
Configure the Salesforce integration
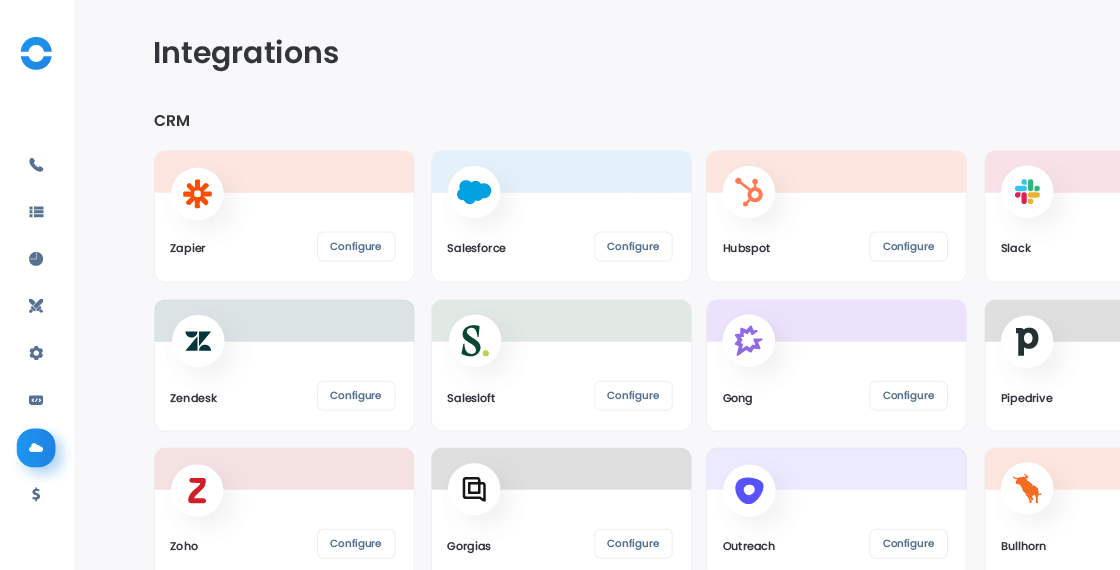634,246
